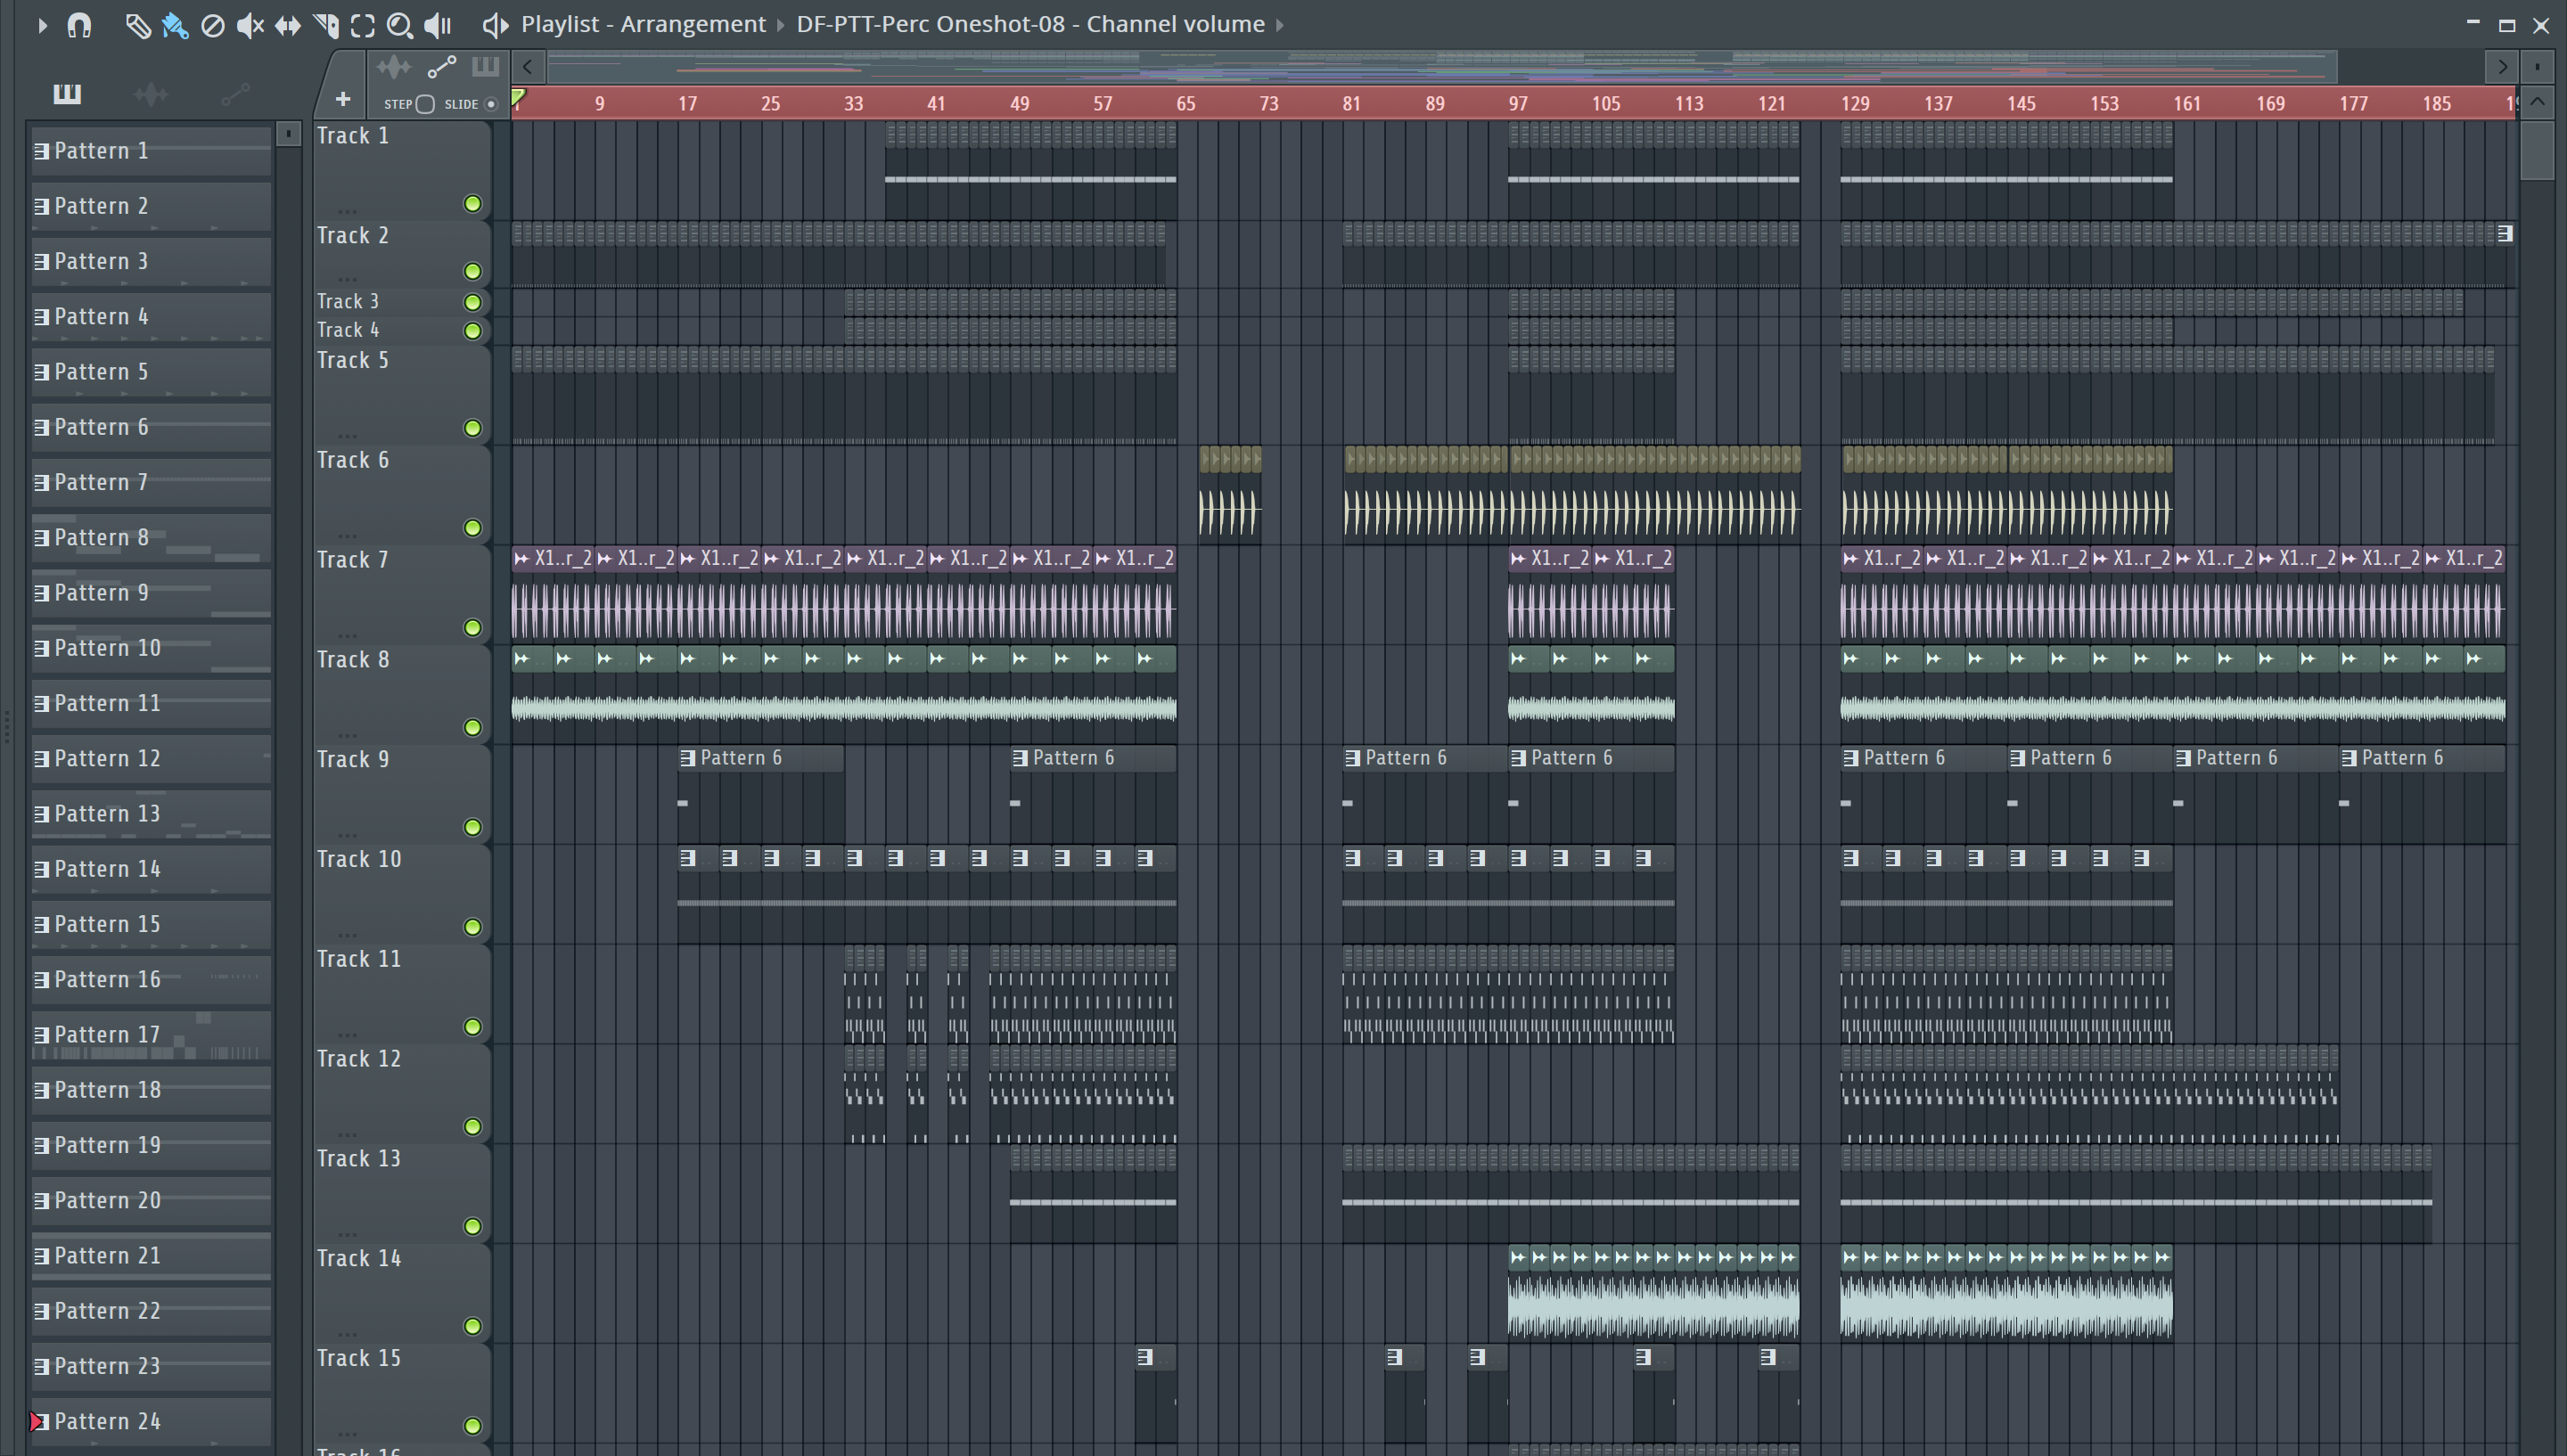This screenshot has height=1456, width=2567.
Task: Open arrow after Channel volume title
Action: click(x=1279, y=25)
